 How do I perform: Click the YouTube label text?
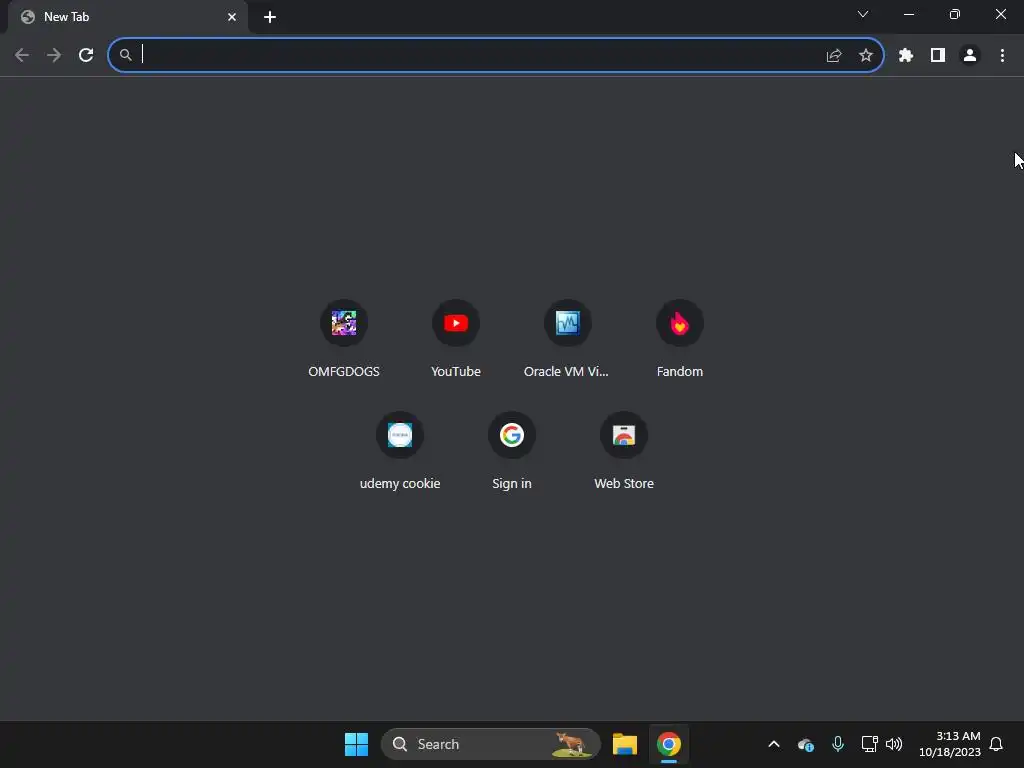pos(456,372)
